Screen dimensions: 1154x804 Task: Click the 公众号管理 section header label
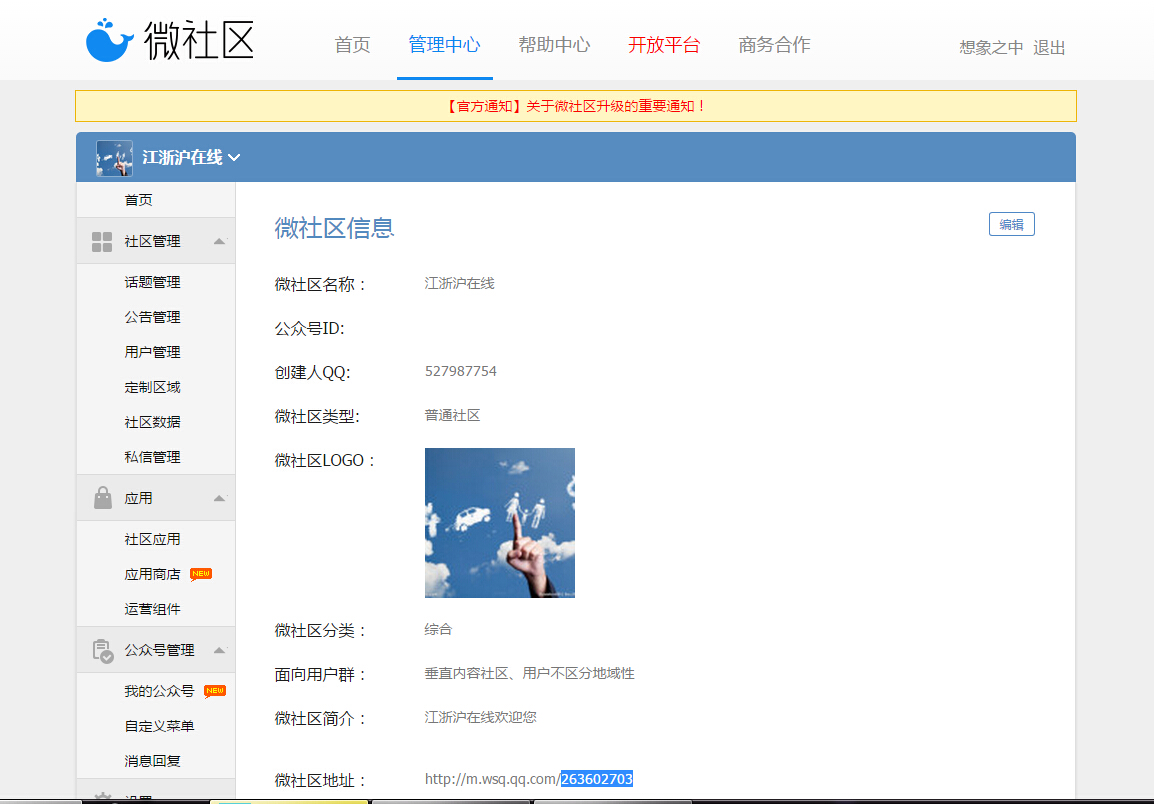(x=159, y=651)
